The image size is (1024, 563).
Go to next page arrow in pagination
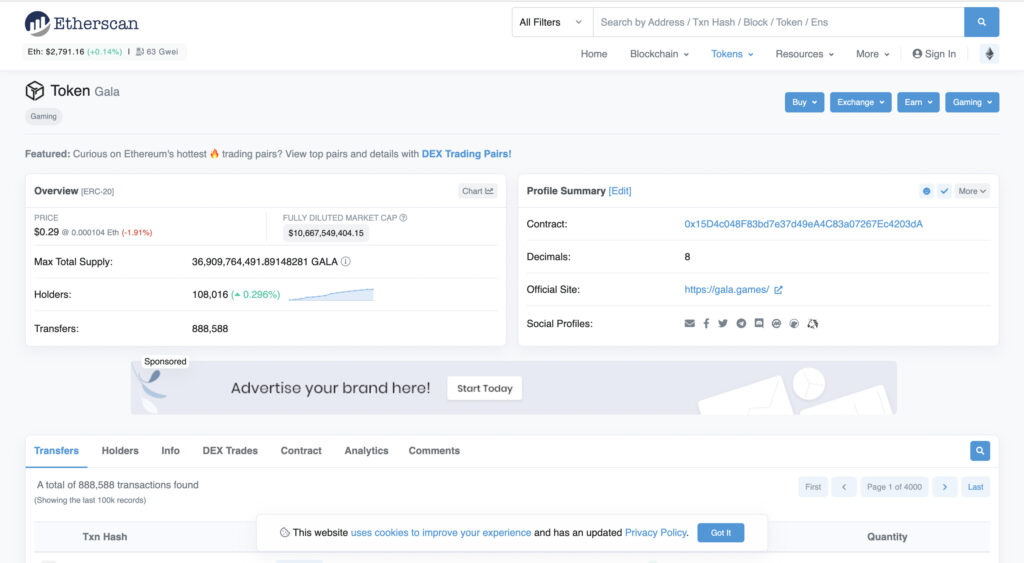[944, 487]
